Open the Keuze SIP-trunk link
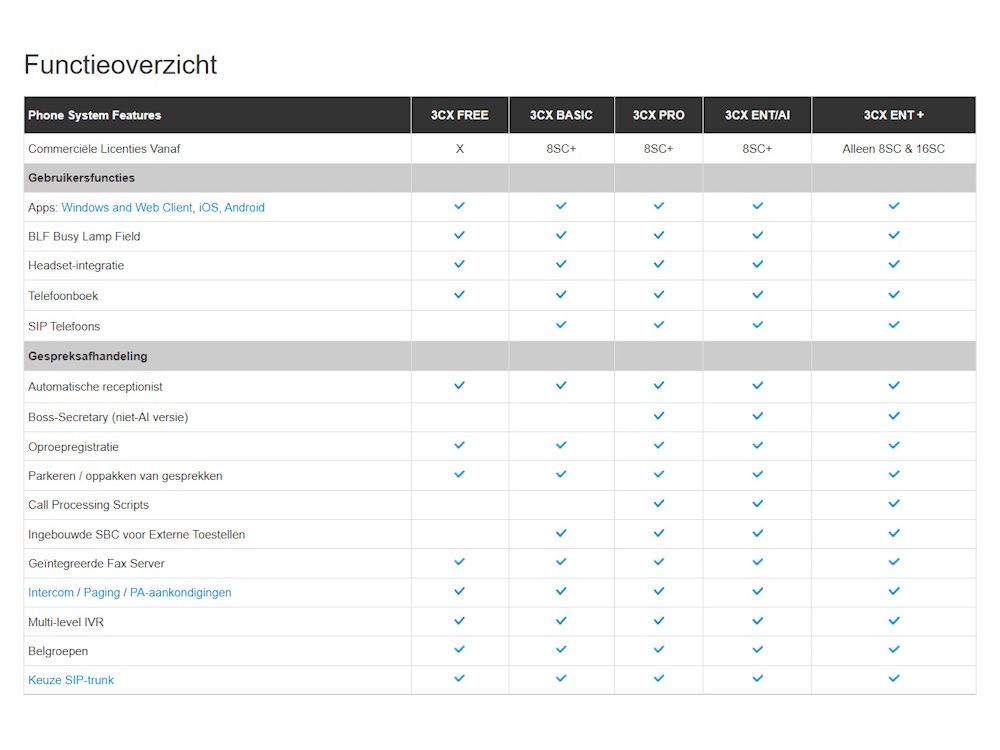Viewport: 1000px width, 750px height. click(x=71, y=680)
